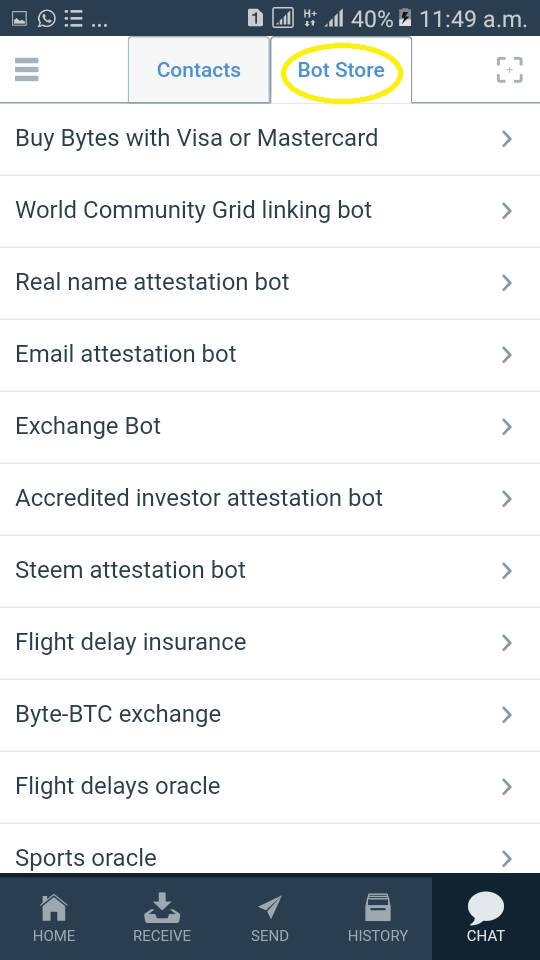Tap the WhatsApp notification icon in status bar
Screen dimensions: 540x960
coord(47,18)
